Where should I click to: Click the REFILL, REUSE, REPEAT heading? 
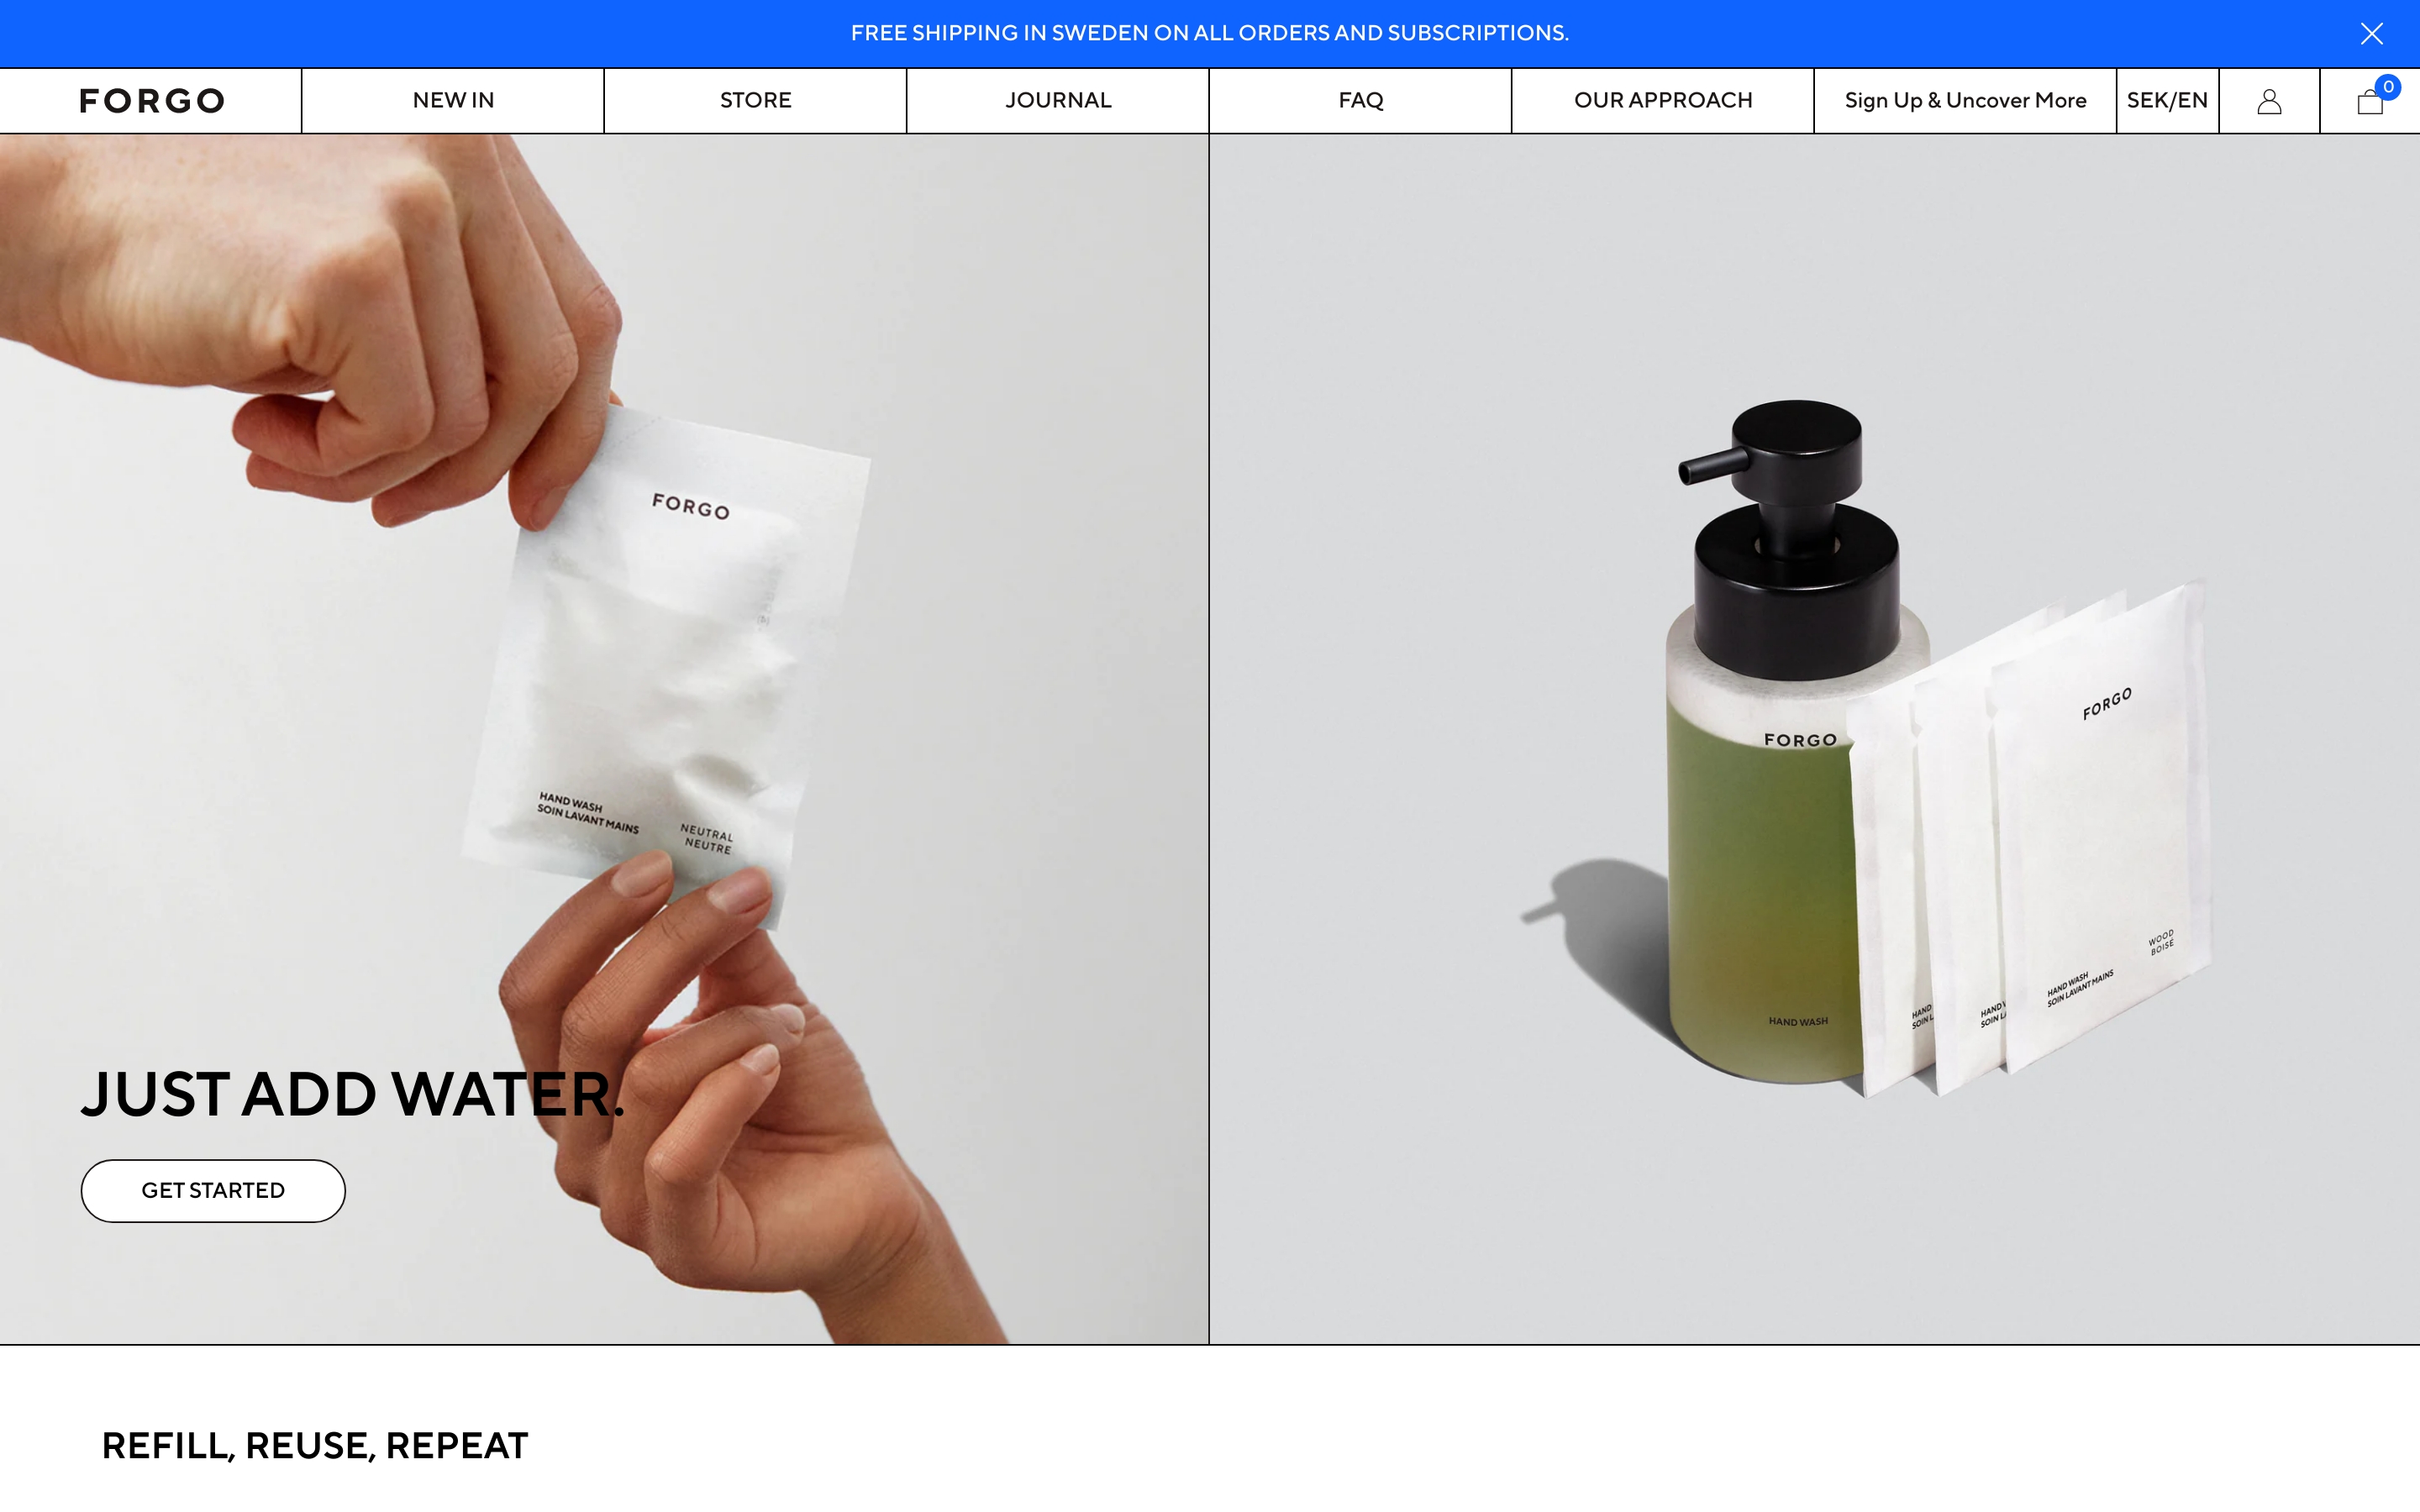click(315, 1446)
